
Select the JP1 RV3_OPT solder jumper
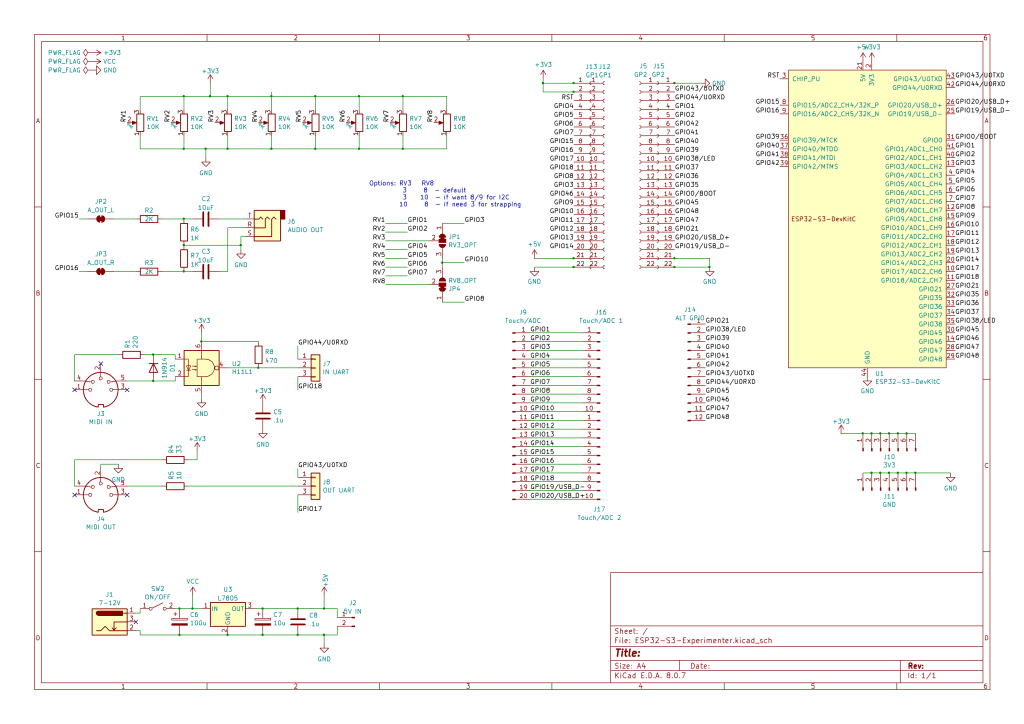point(441,239)
